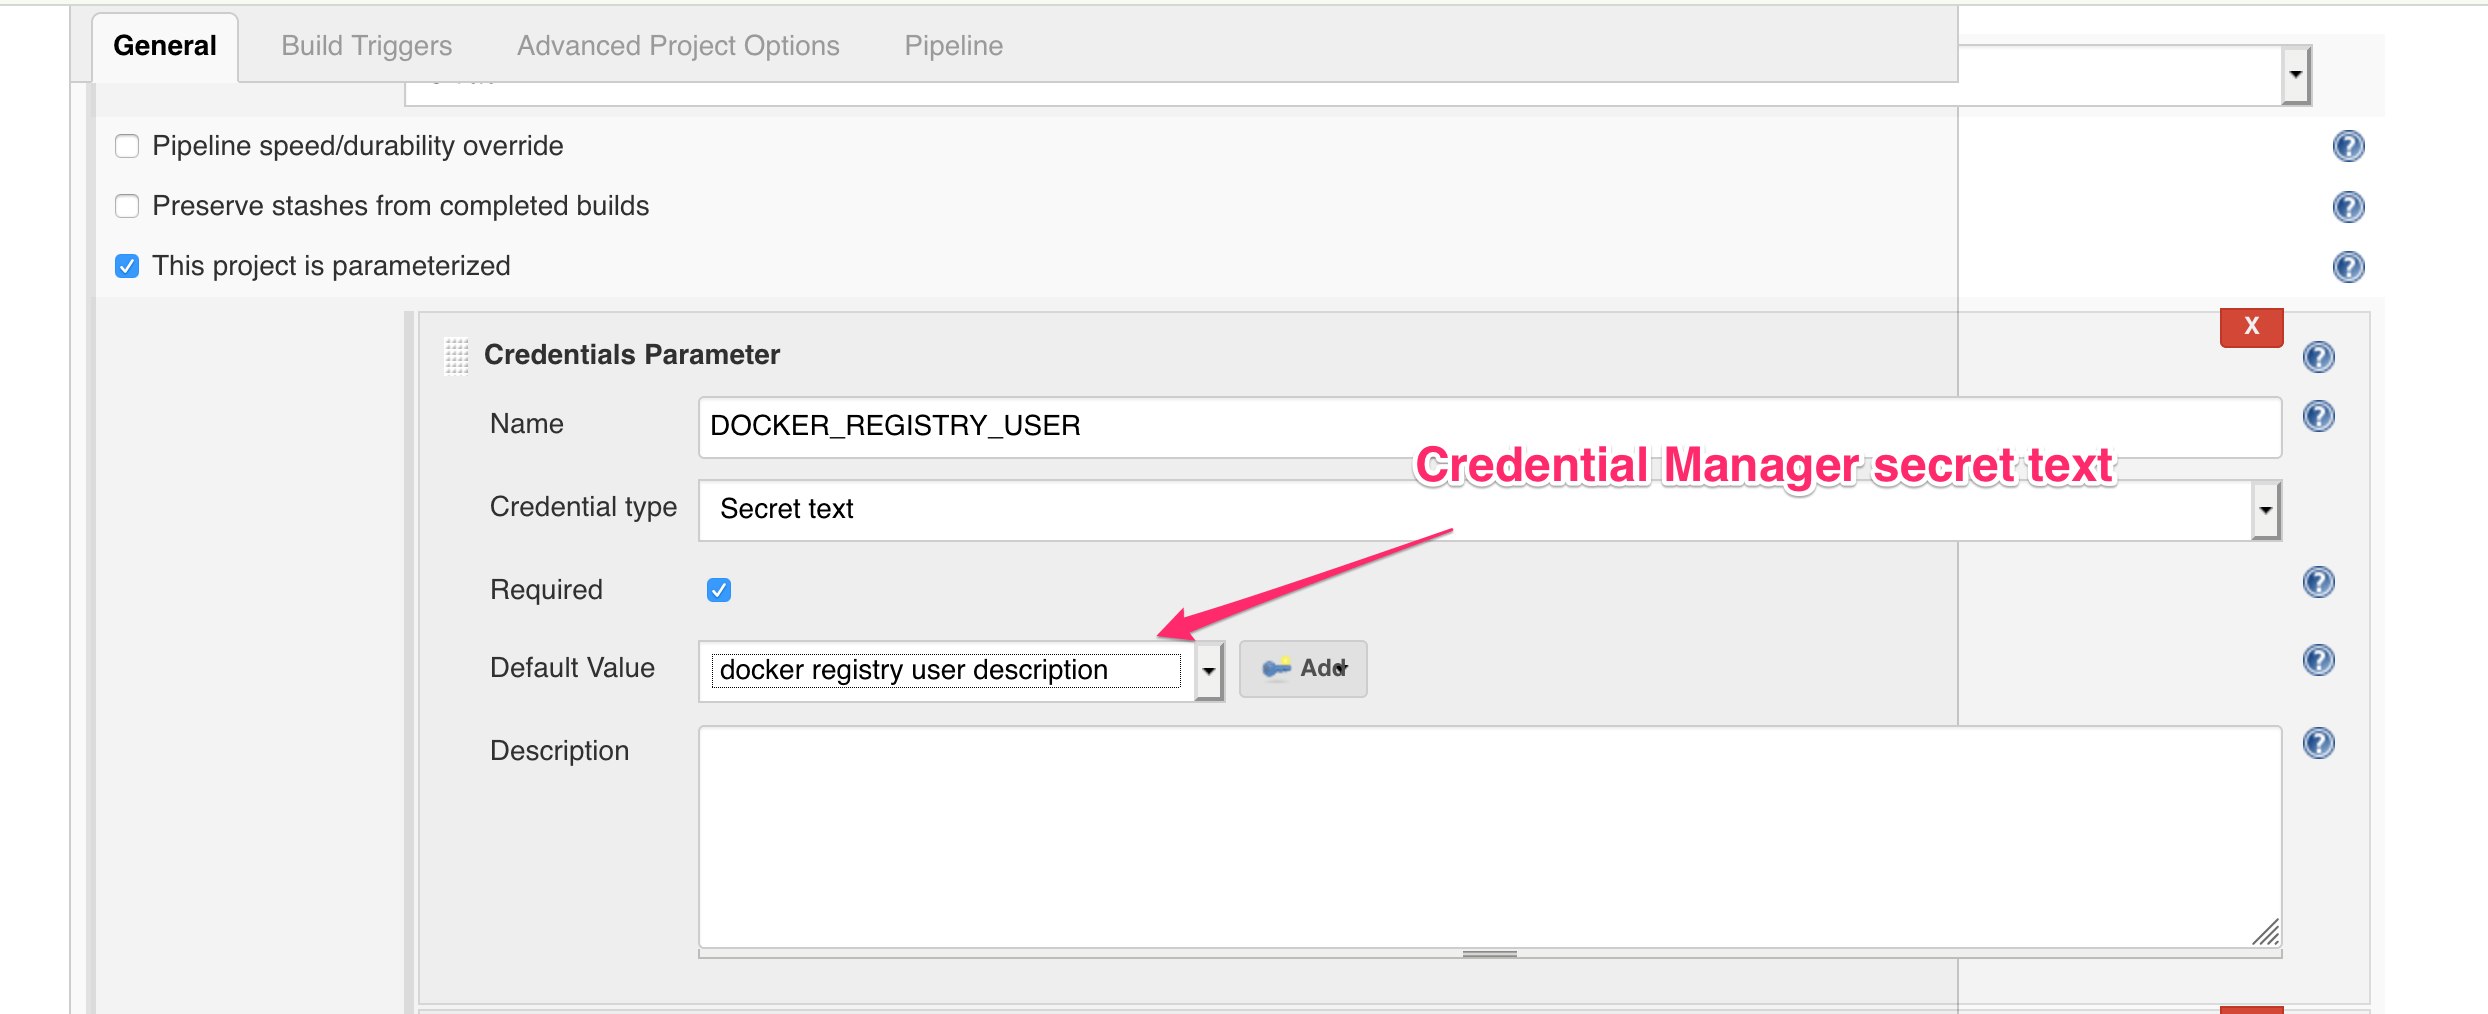Grab the Credentials Parameter drag handle

(x=456, y=355)
